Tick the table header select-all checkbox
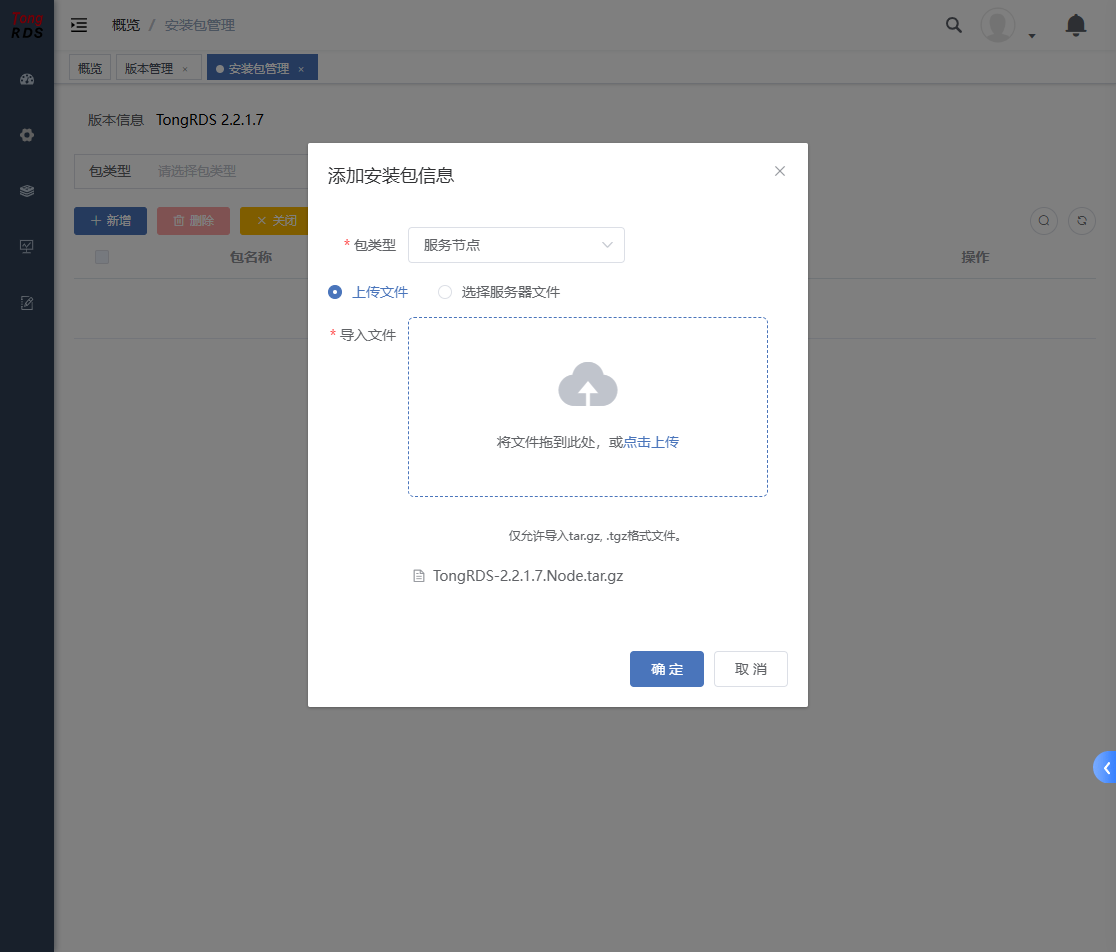1116x952 pixels. (102, 257)
